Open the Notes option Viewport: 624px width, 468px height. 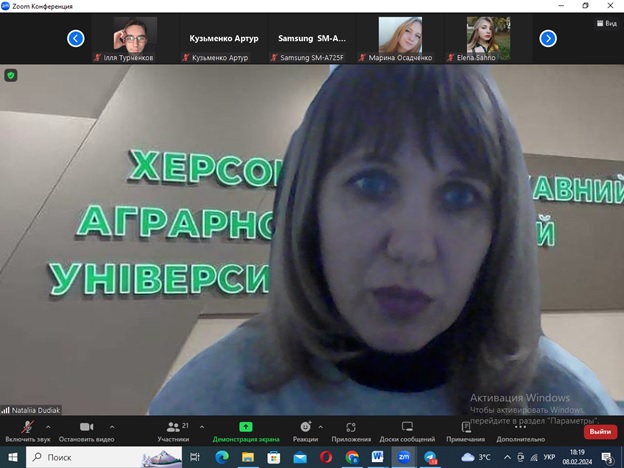[x=466, y=431]
